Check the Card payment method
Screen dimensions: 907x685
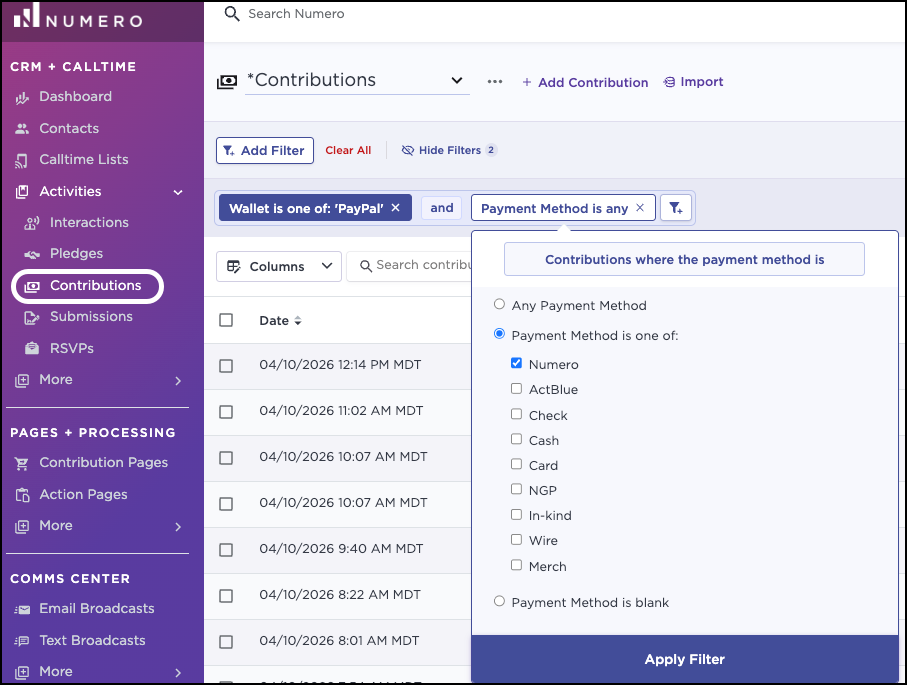517,464
